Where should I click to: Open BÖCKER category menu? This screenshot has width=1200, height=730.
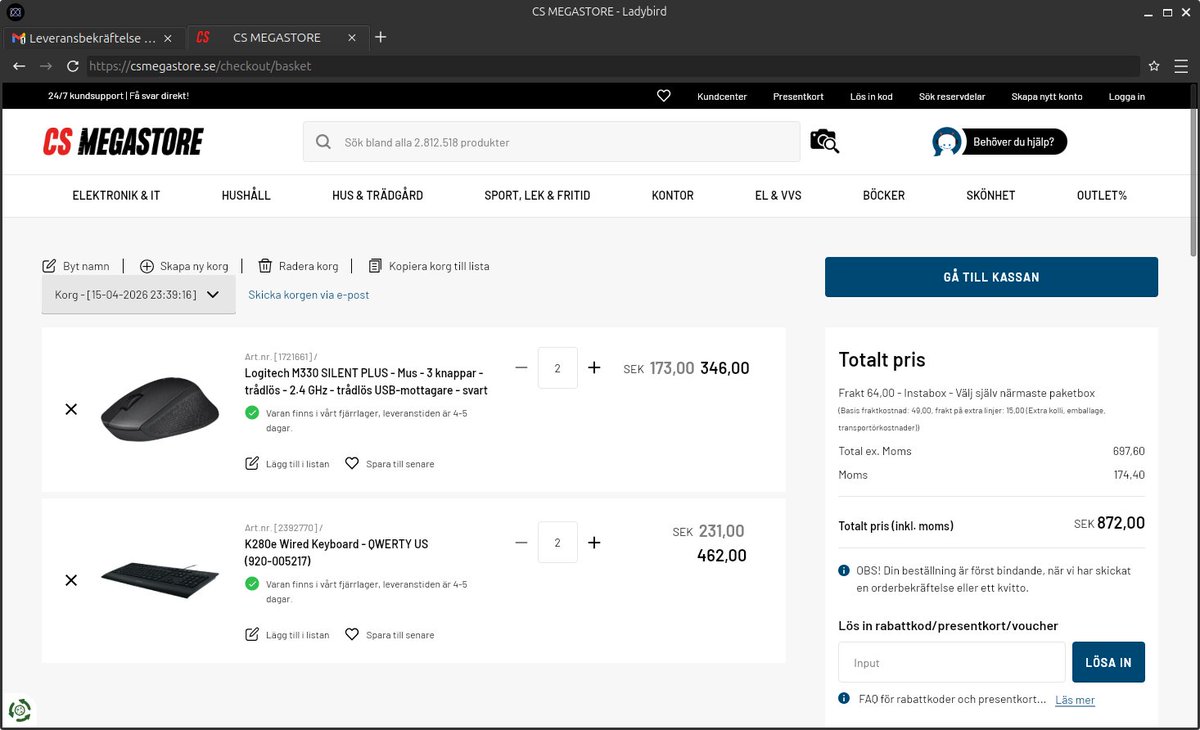pos(884,195)
